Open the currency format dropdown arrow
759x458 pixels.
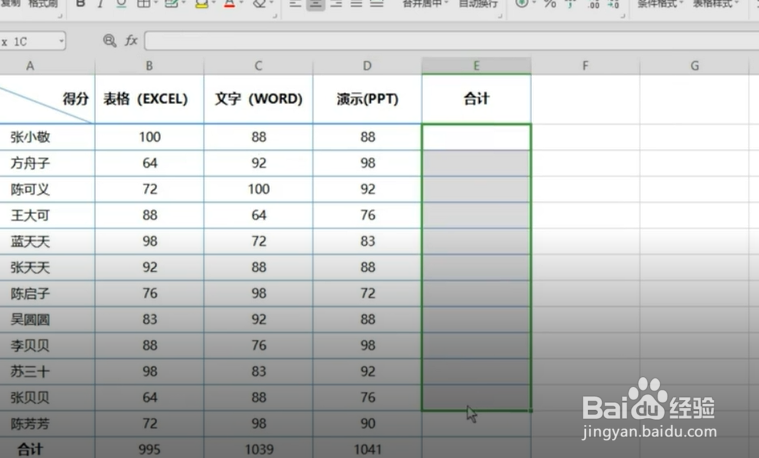[x=534, y=3]
